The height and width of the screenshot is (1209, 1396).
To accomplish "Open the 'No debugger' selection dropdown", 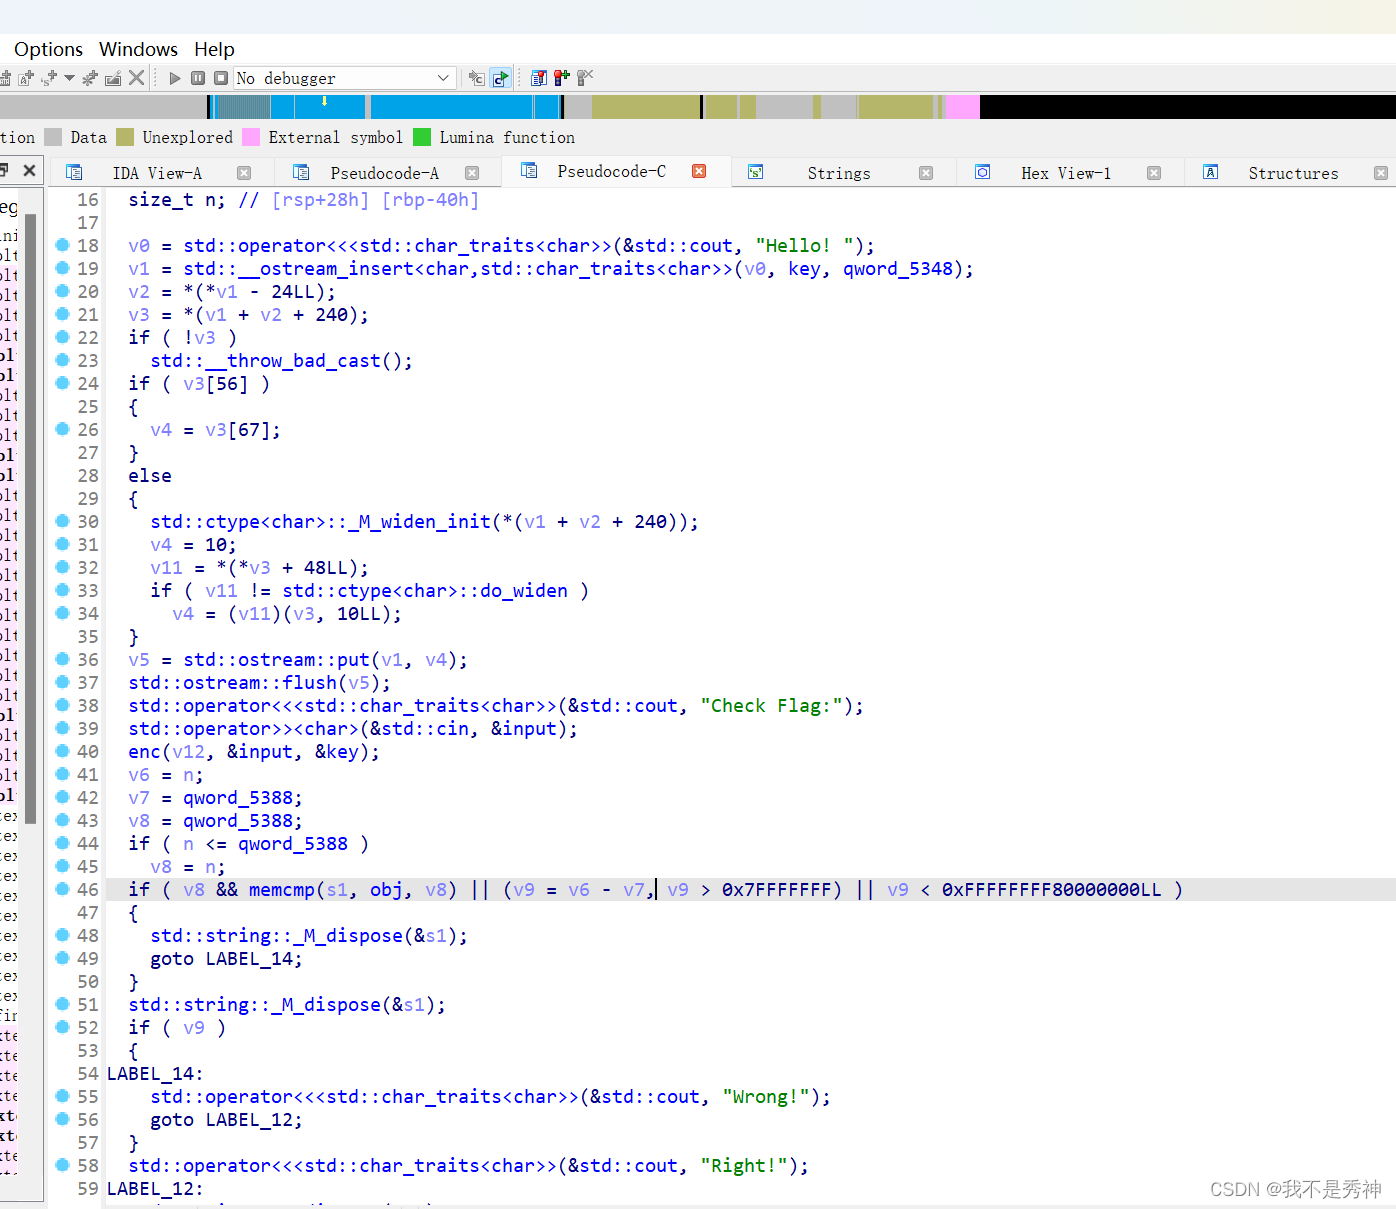I will (x=345, y=78).
